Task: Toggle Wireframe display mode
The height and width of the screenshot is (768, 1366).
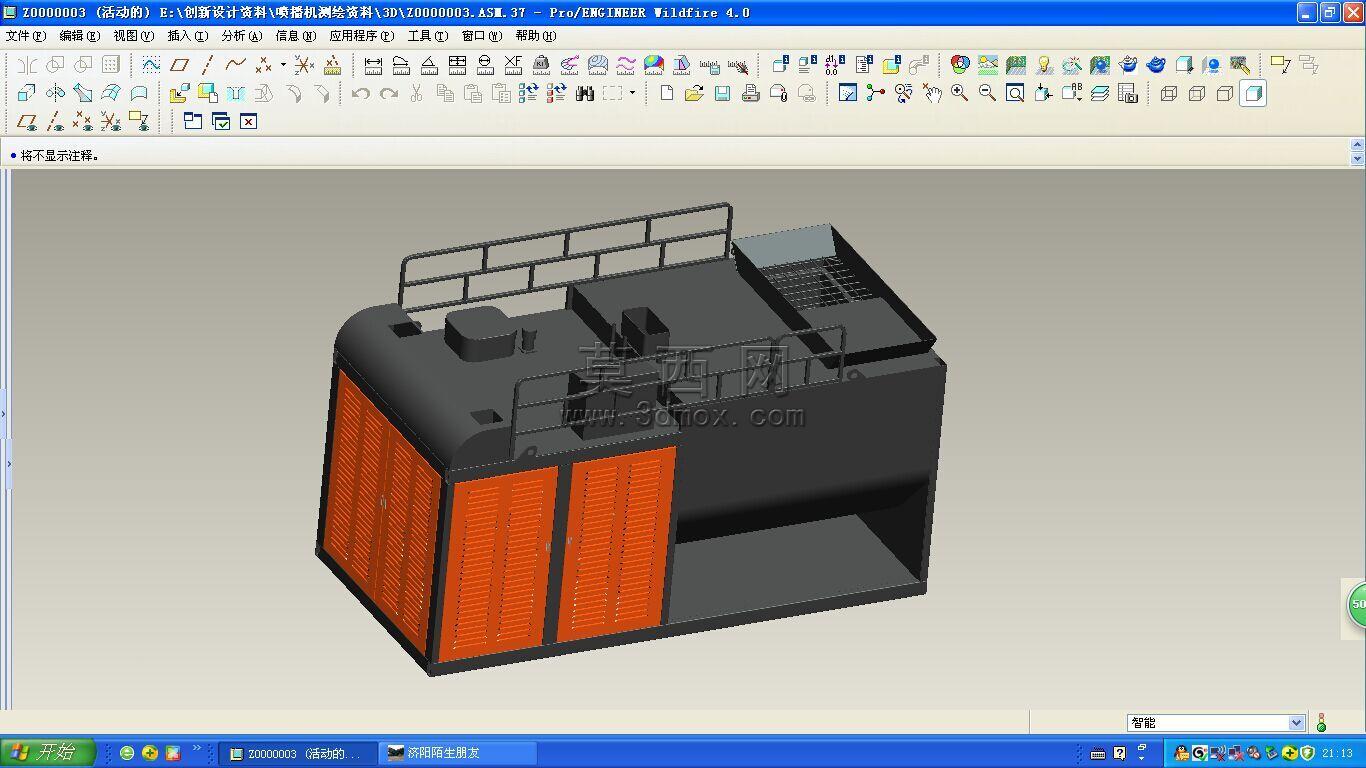Action: click(x=1168, y=93)
